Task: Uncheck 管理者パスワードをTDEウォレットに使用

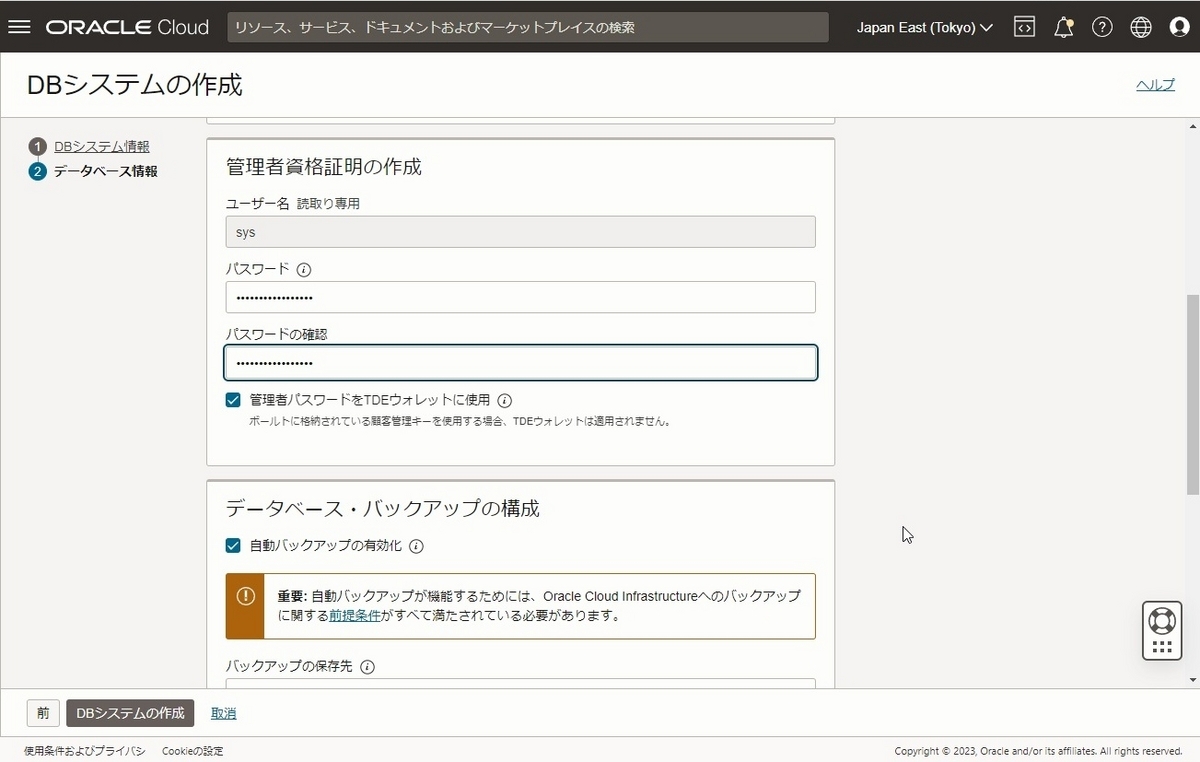Action: pos(232,399)
